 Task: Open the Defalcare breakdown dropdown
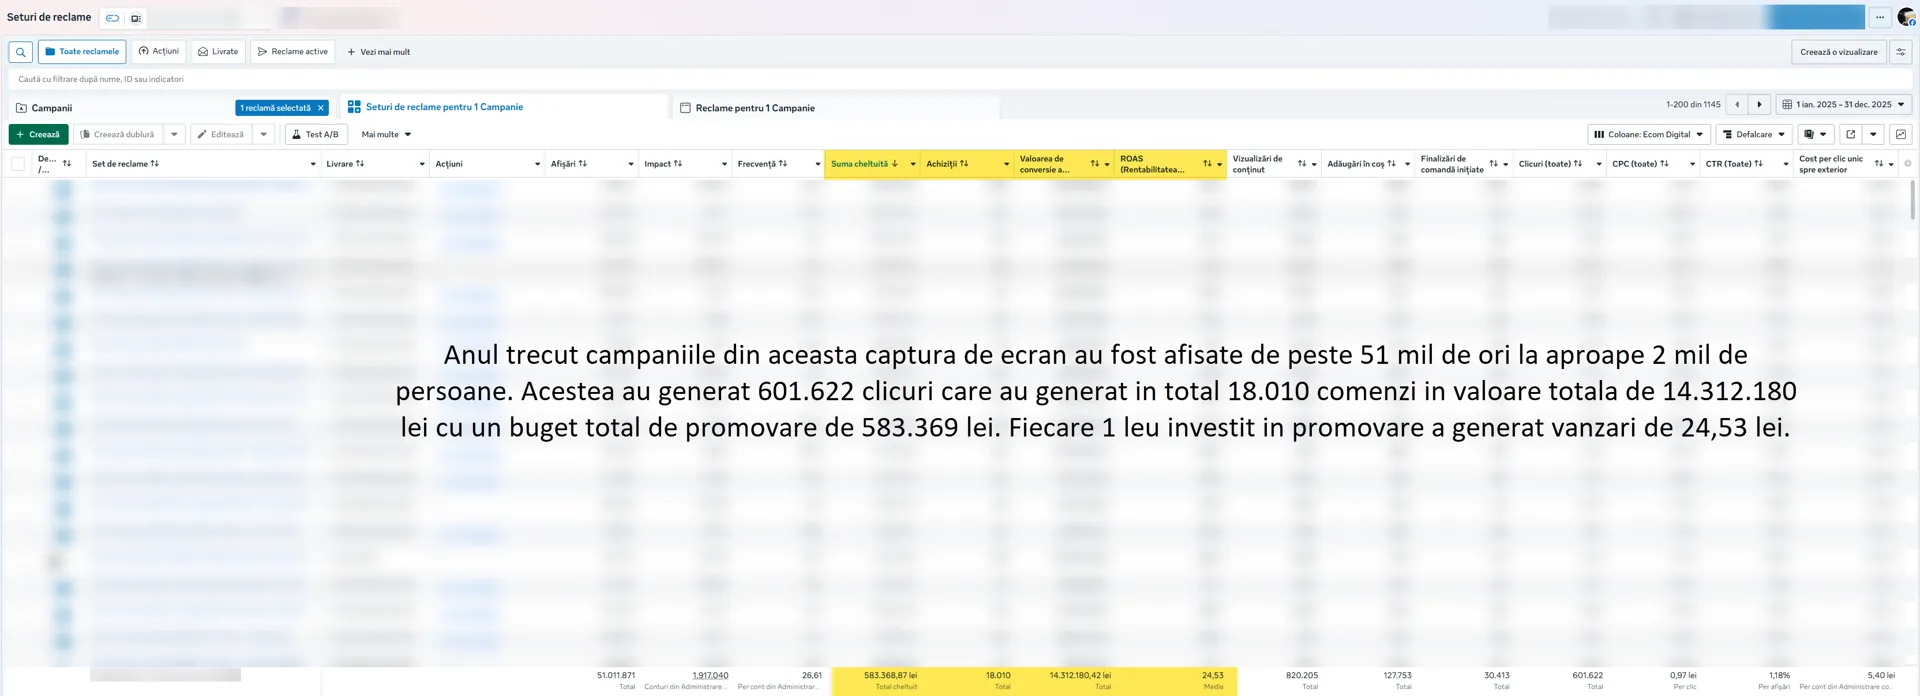pos(1753,134)
